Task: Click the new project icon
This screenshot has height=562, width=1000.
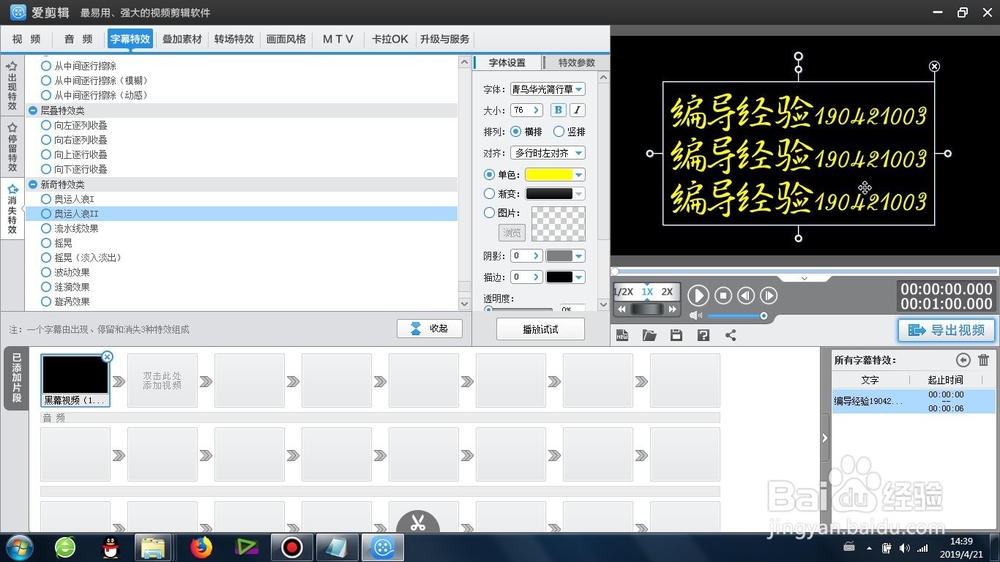Action: pos(622,335)
